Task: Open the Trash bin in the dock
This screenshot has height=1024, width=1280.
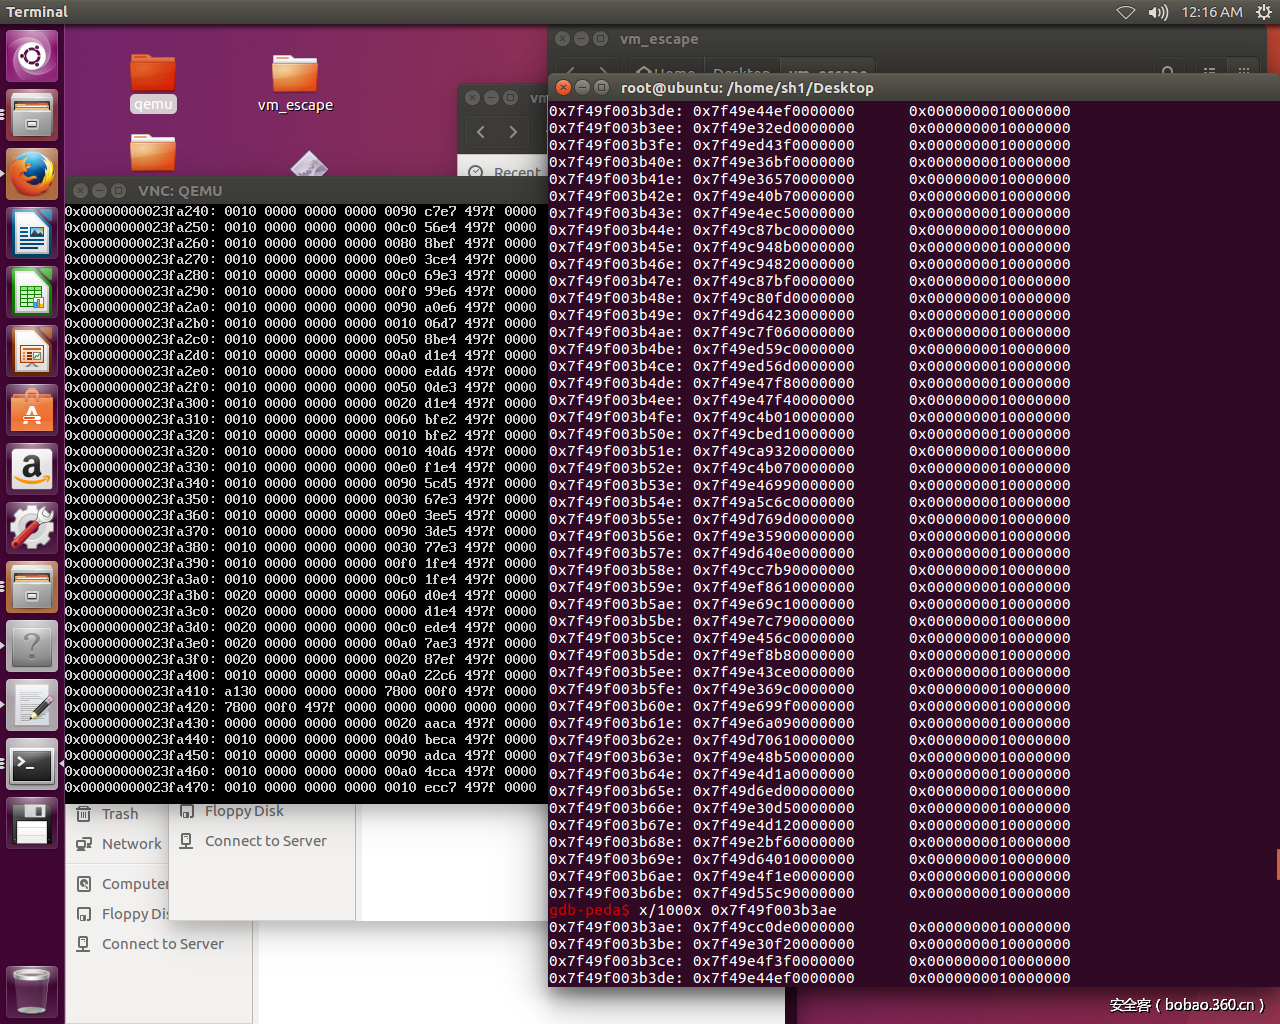Action: (32, 992)
